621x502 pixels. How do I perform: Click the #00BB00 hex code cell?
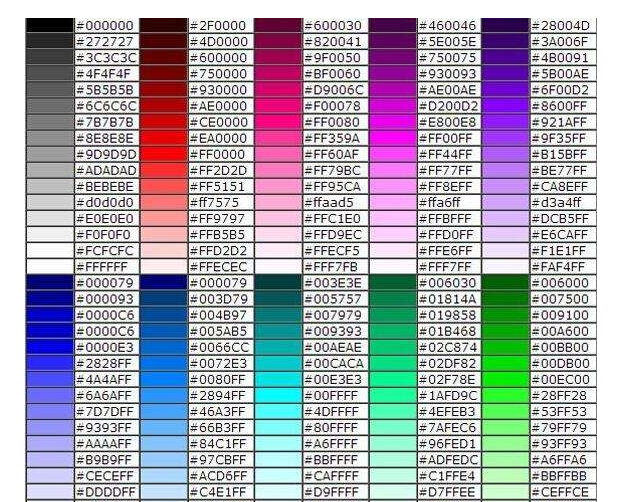(x=563, y=347)
